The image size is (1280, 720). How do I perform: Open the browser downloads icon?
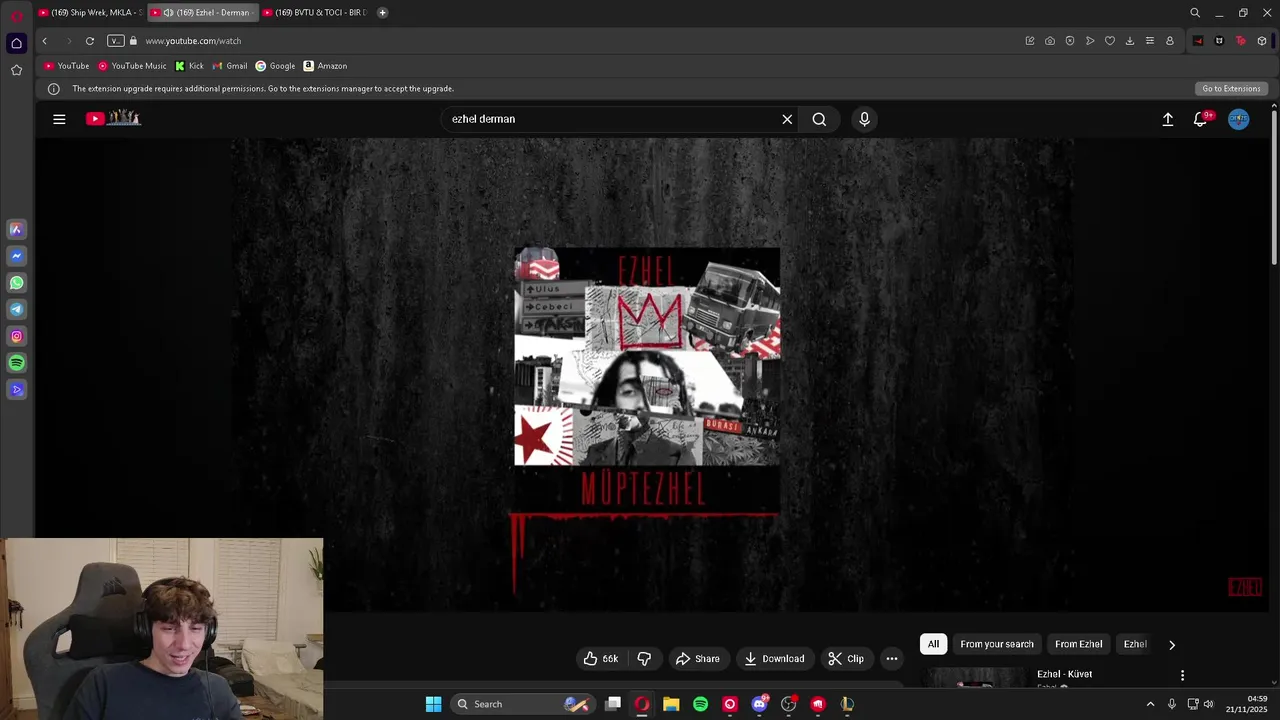pos(1130,41)
